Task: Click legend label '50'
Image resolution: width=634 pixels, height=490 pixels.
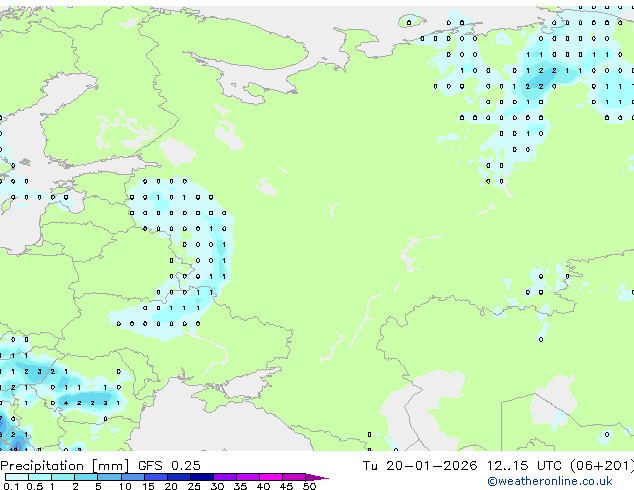Action: 309,486
